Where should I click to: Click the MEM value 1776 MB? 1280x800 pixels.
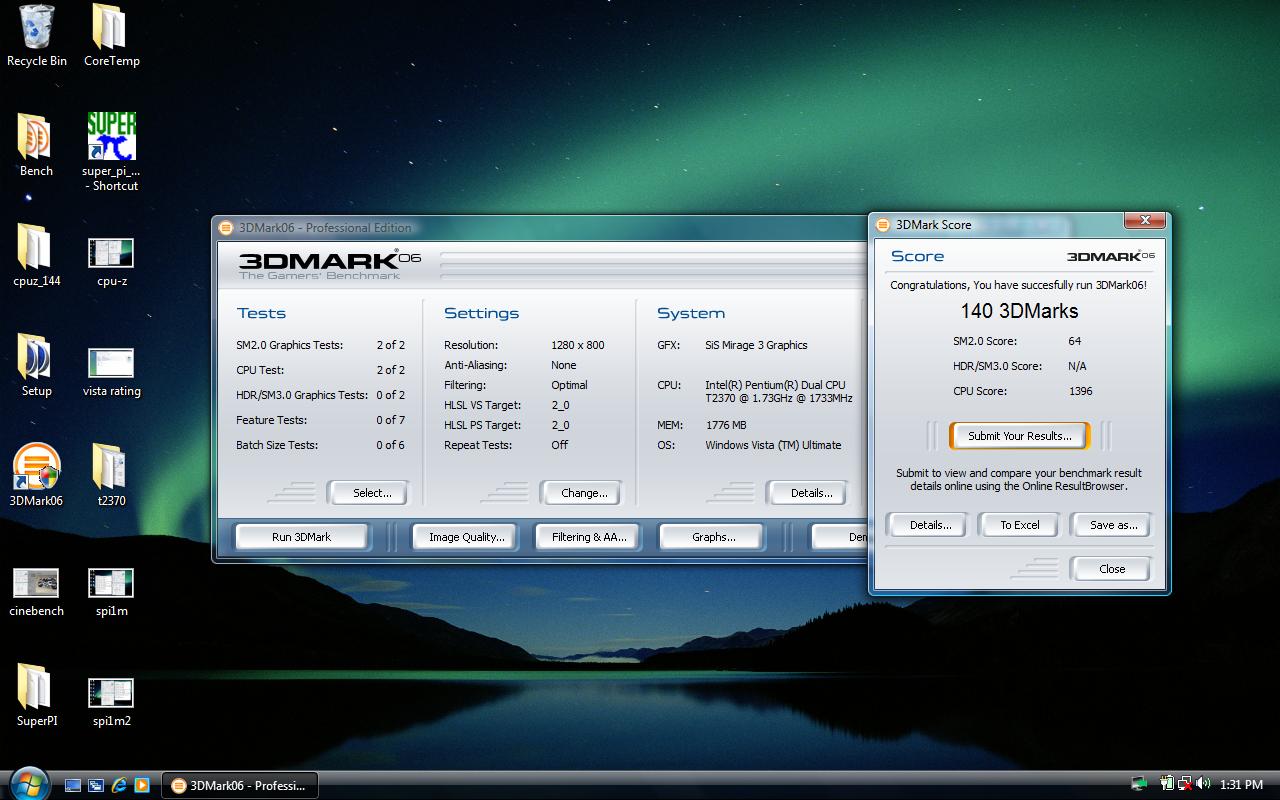click(x=726, y=425)
